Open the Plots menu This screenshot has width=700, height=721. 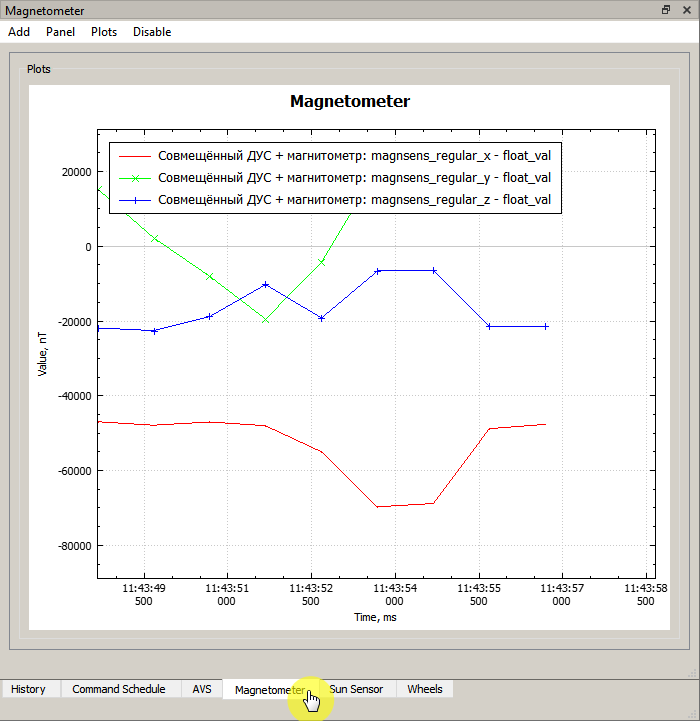[x=104, y=32]
